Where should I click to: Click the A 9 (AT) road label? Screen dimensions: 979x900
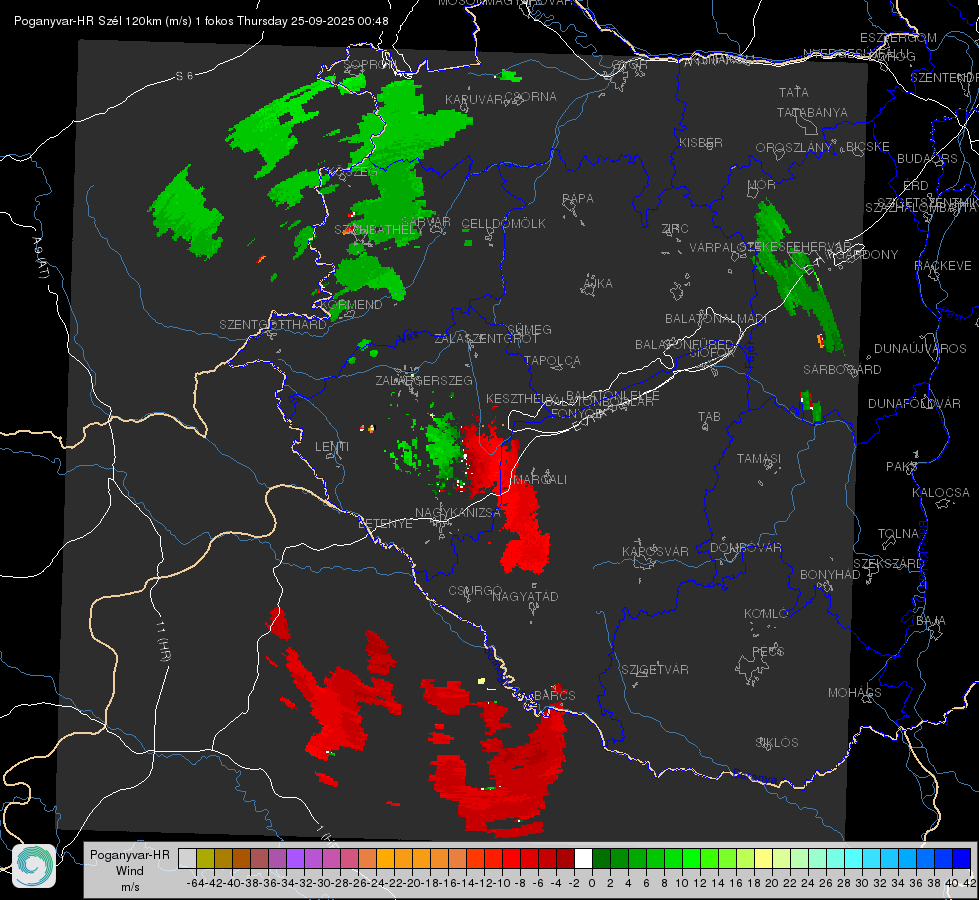pos(41,257)
